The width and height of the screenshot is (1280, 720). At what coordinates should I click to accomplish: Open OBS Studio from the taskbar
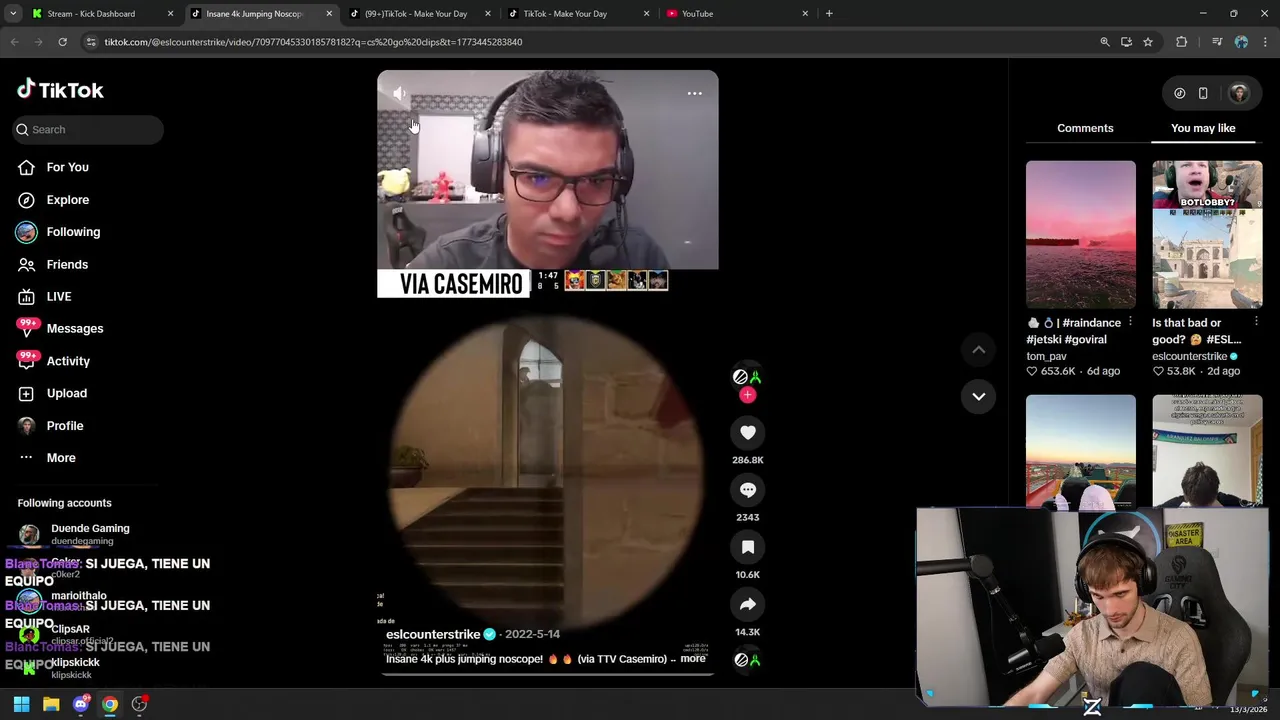click(x=139, y=705)
